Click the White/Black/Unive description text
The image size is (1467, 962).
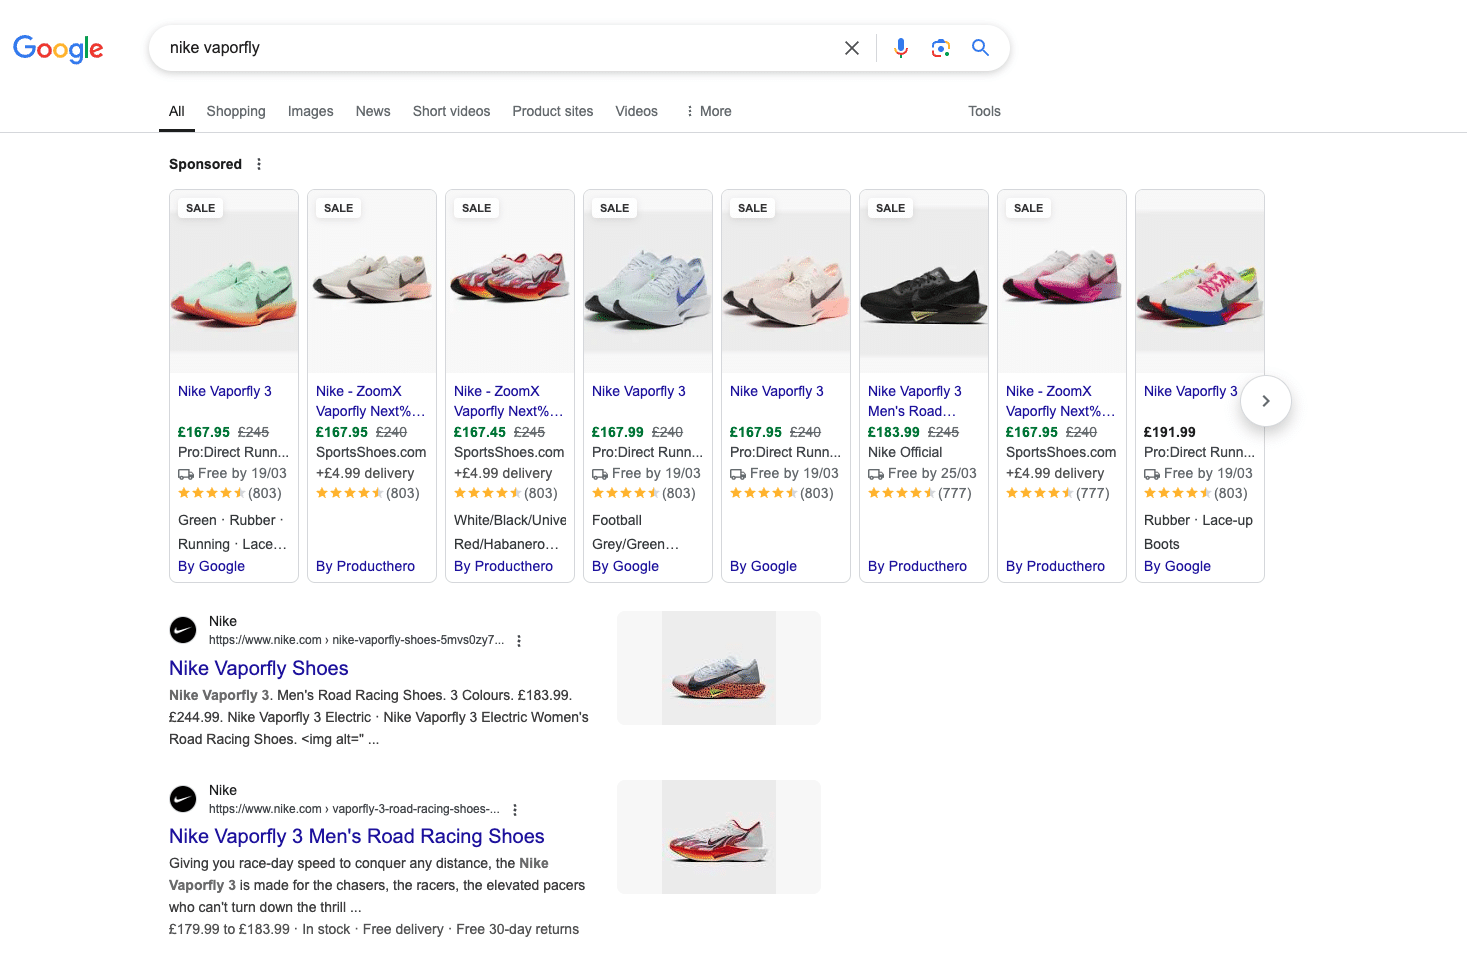point(510,520)
